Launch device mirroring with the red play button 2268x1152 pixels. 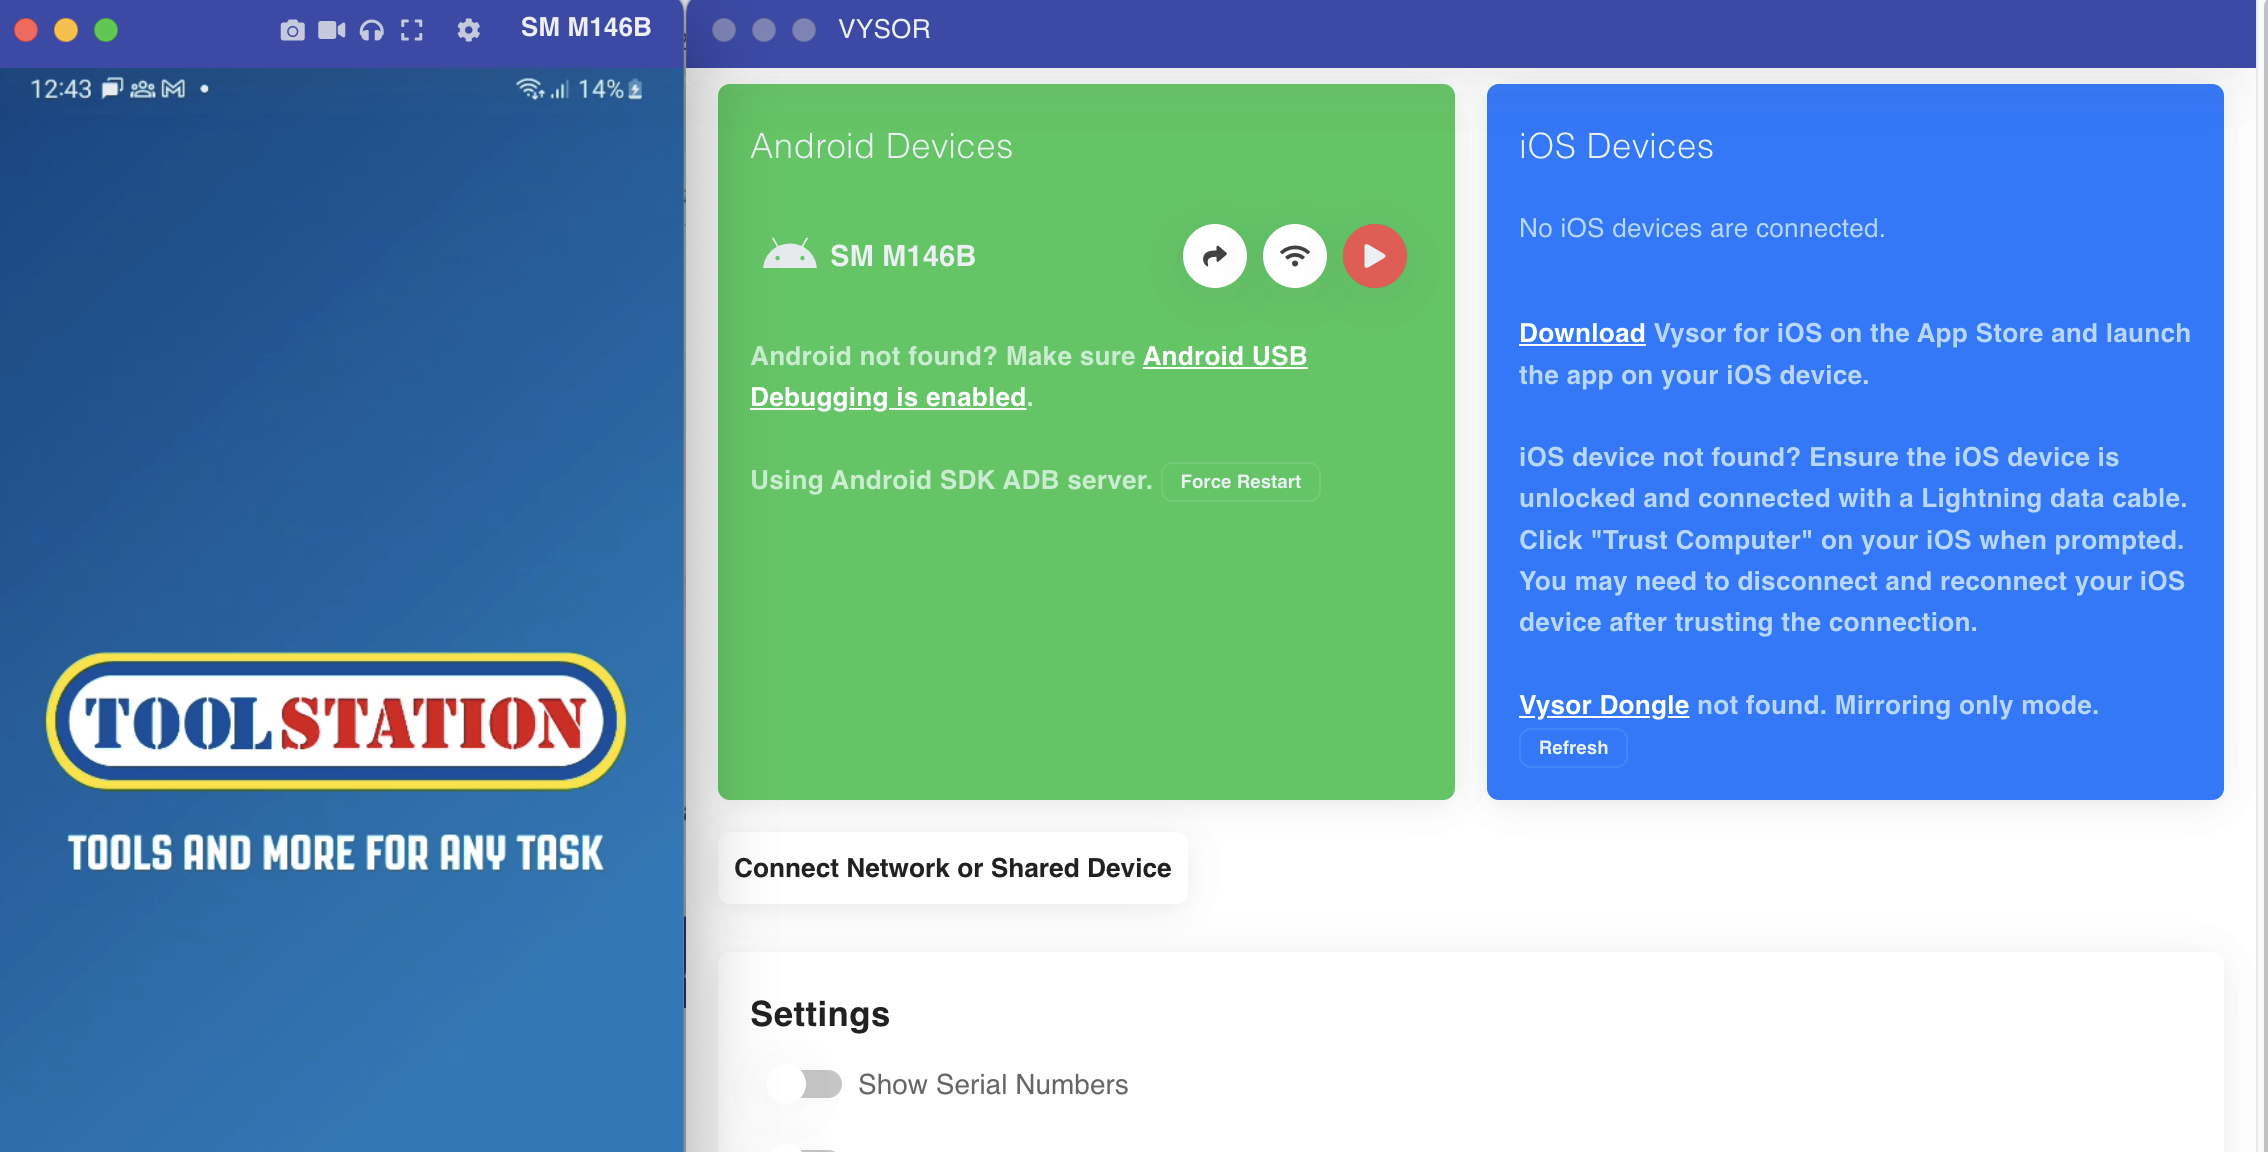[x=1374, y=256]
